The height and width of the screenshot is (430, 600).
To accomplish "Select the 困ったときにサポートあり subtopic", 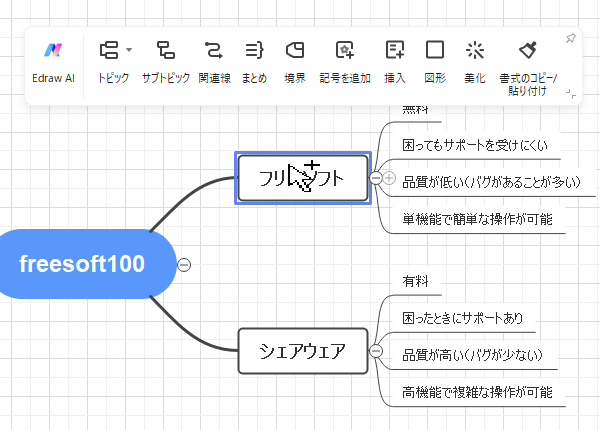I will click(463, 318).
